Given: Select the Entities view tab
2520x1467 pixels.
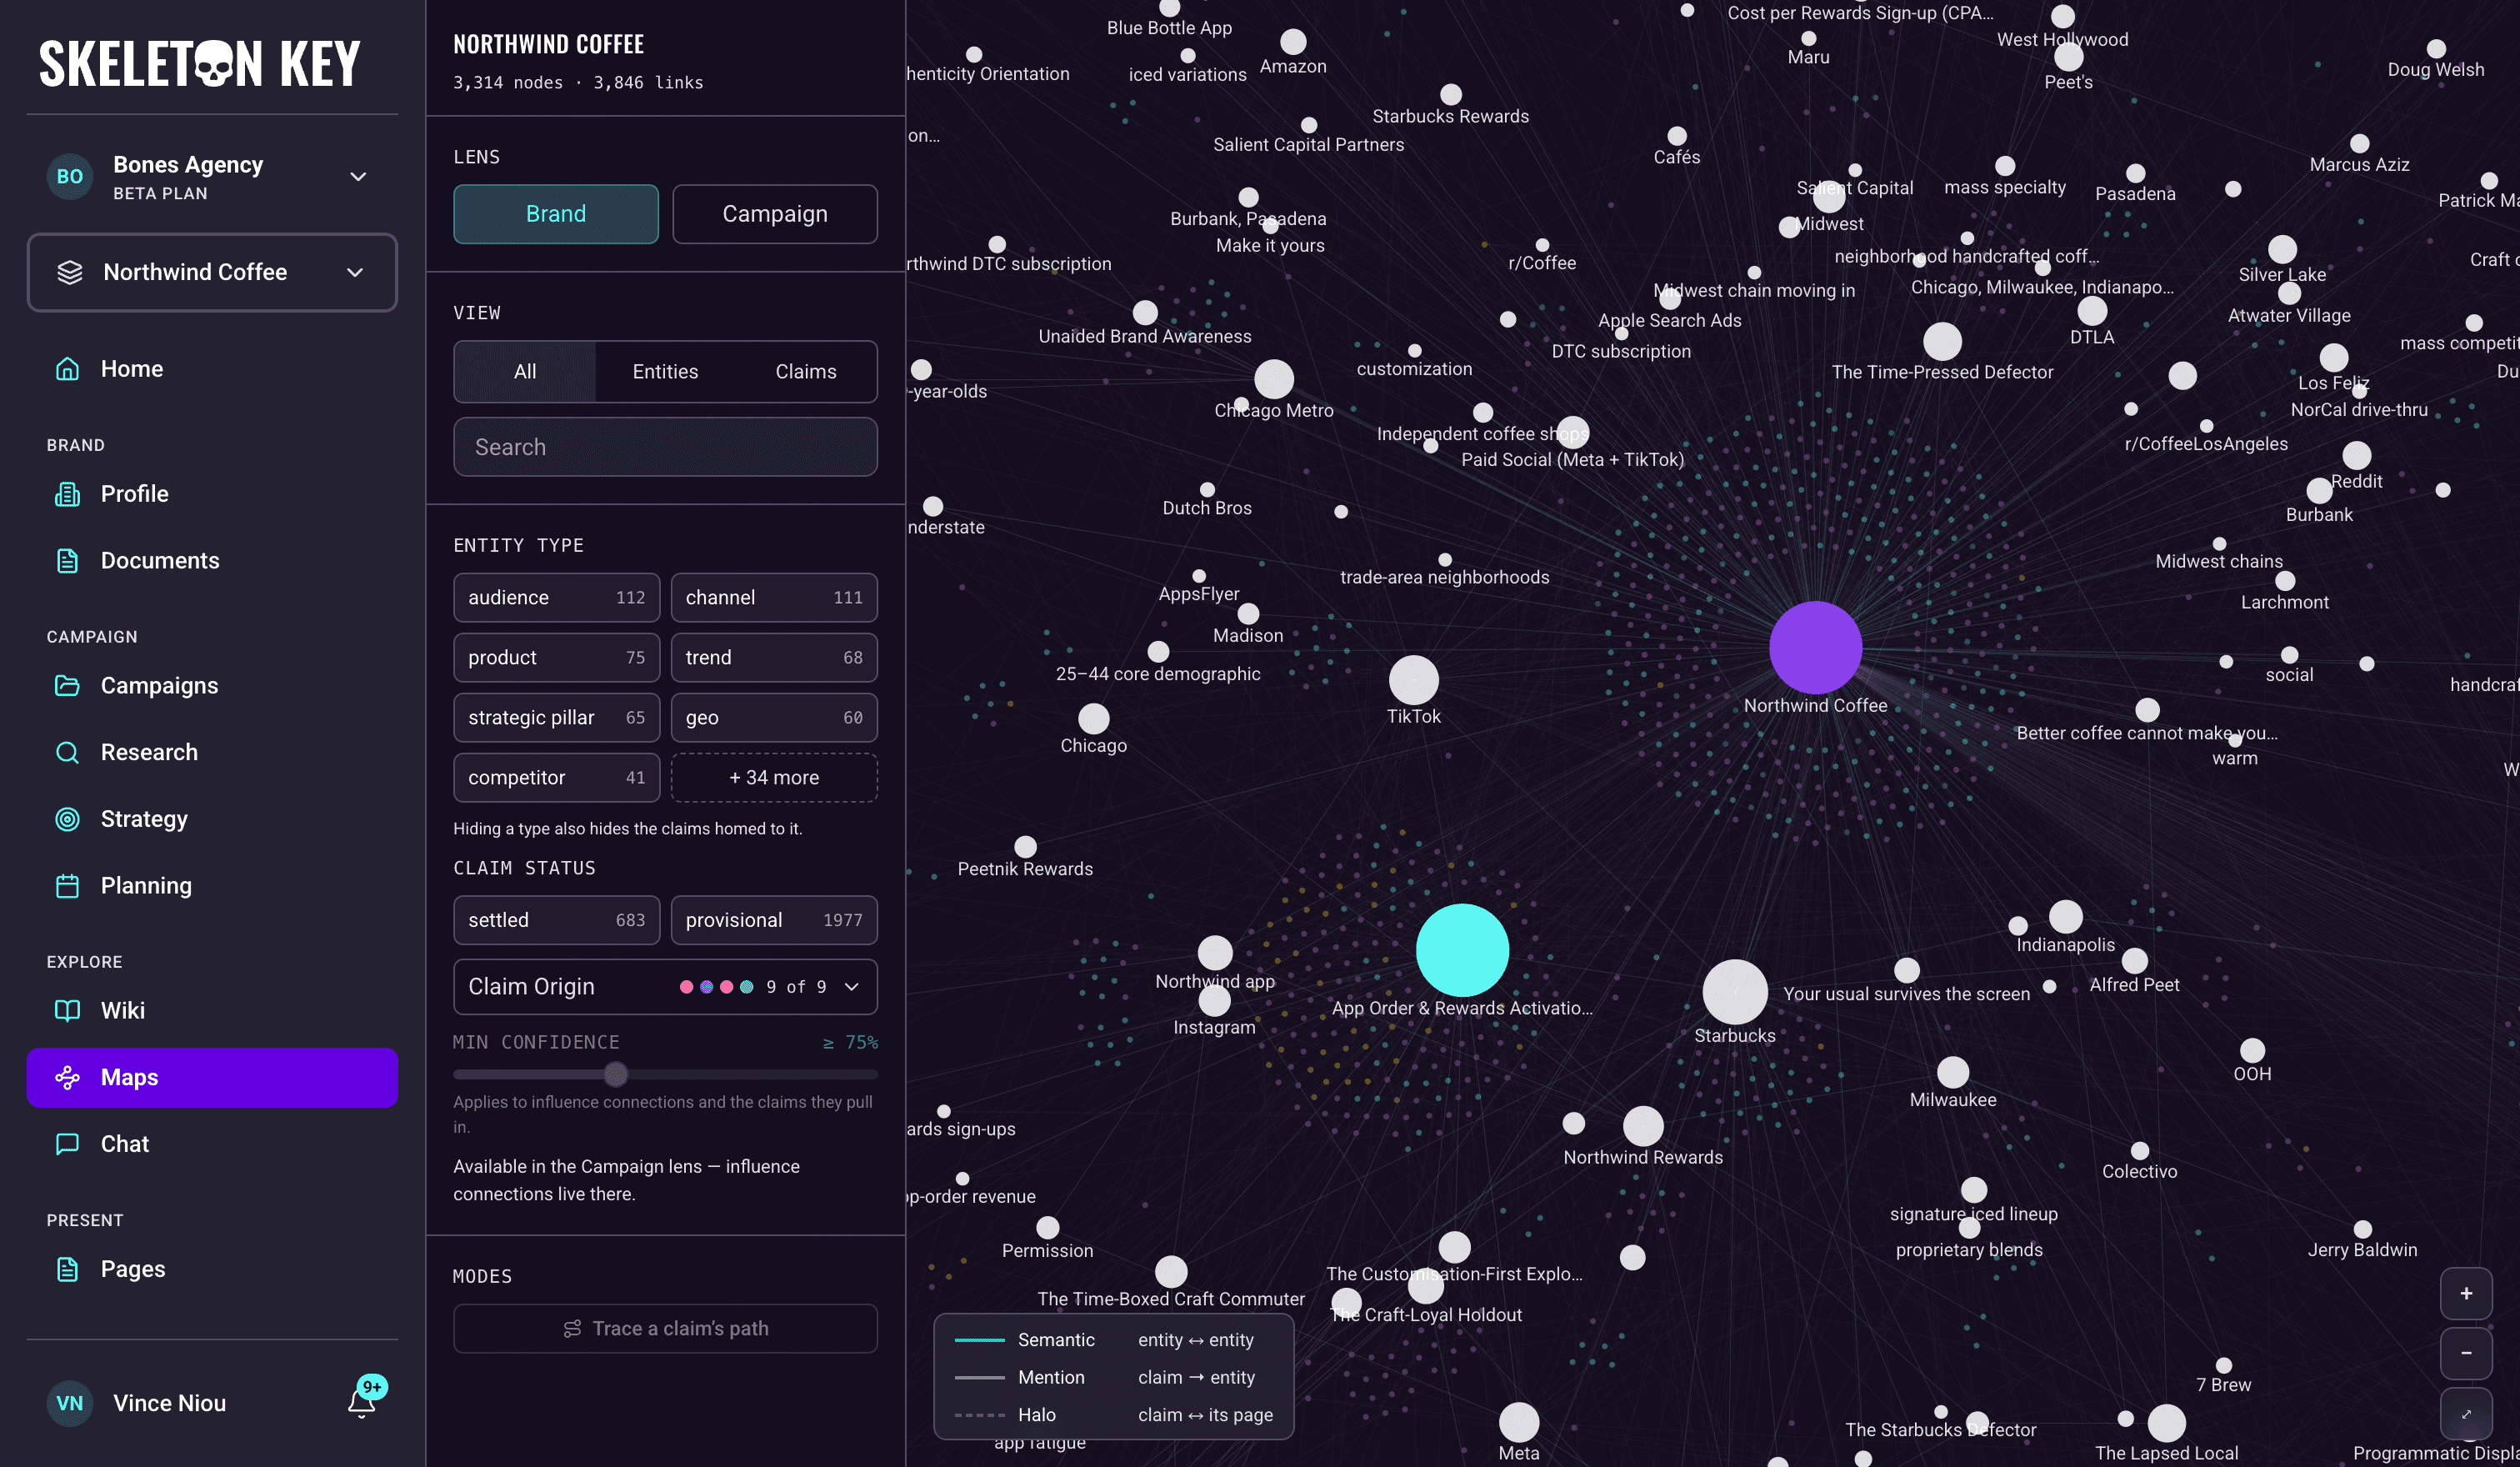Looking at the screenshot, I should coord(665,372).
